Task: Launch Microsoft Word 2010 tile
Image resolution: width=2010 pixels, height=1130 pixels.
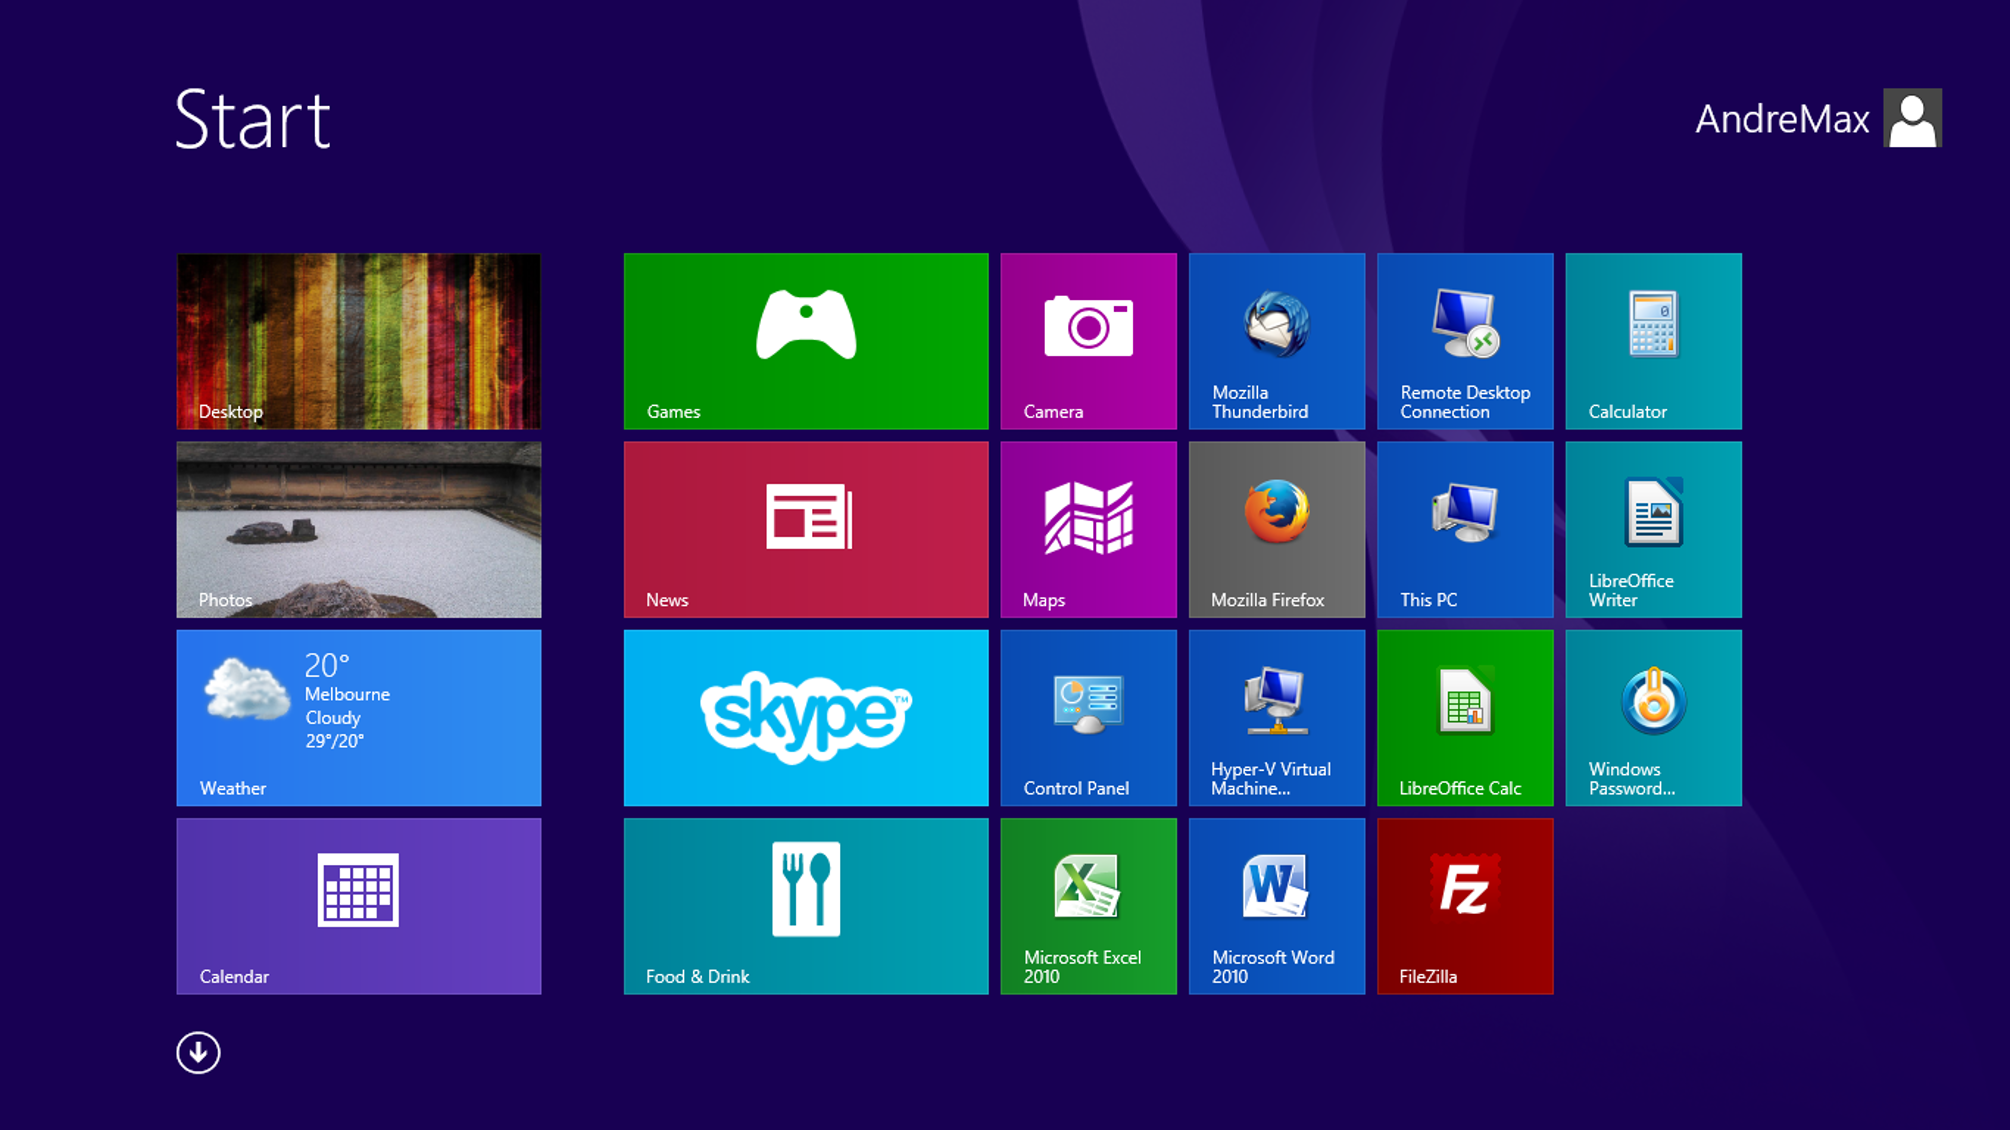Action: pyautogui.click(x=1276, y=906)
